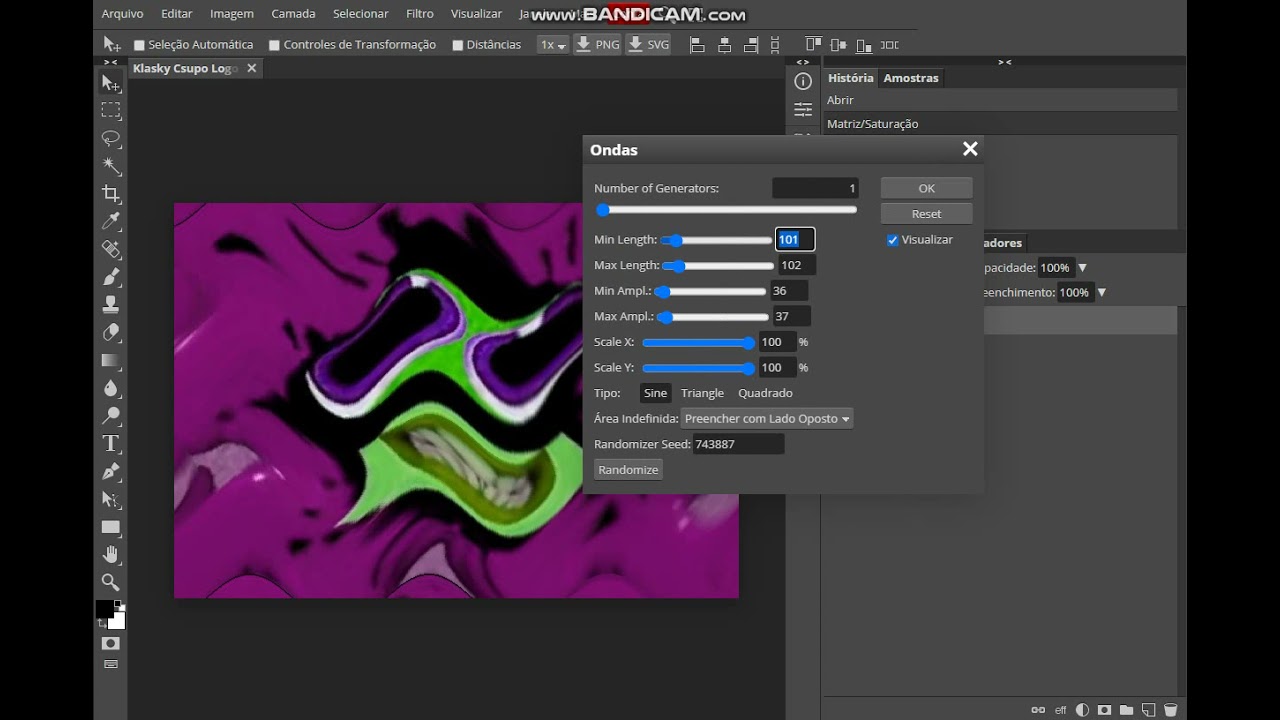Adjust the Scale X slider
This screenshot has width=1280, height=720.
[698, 342]
